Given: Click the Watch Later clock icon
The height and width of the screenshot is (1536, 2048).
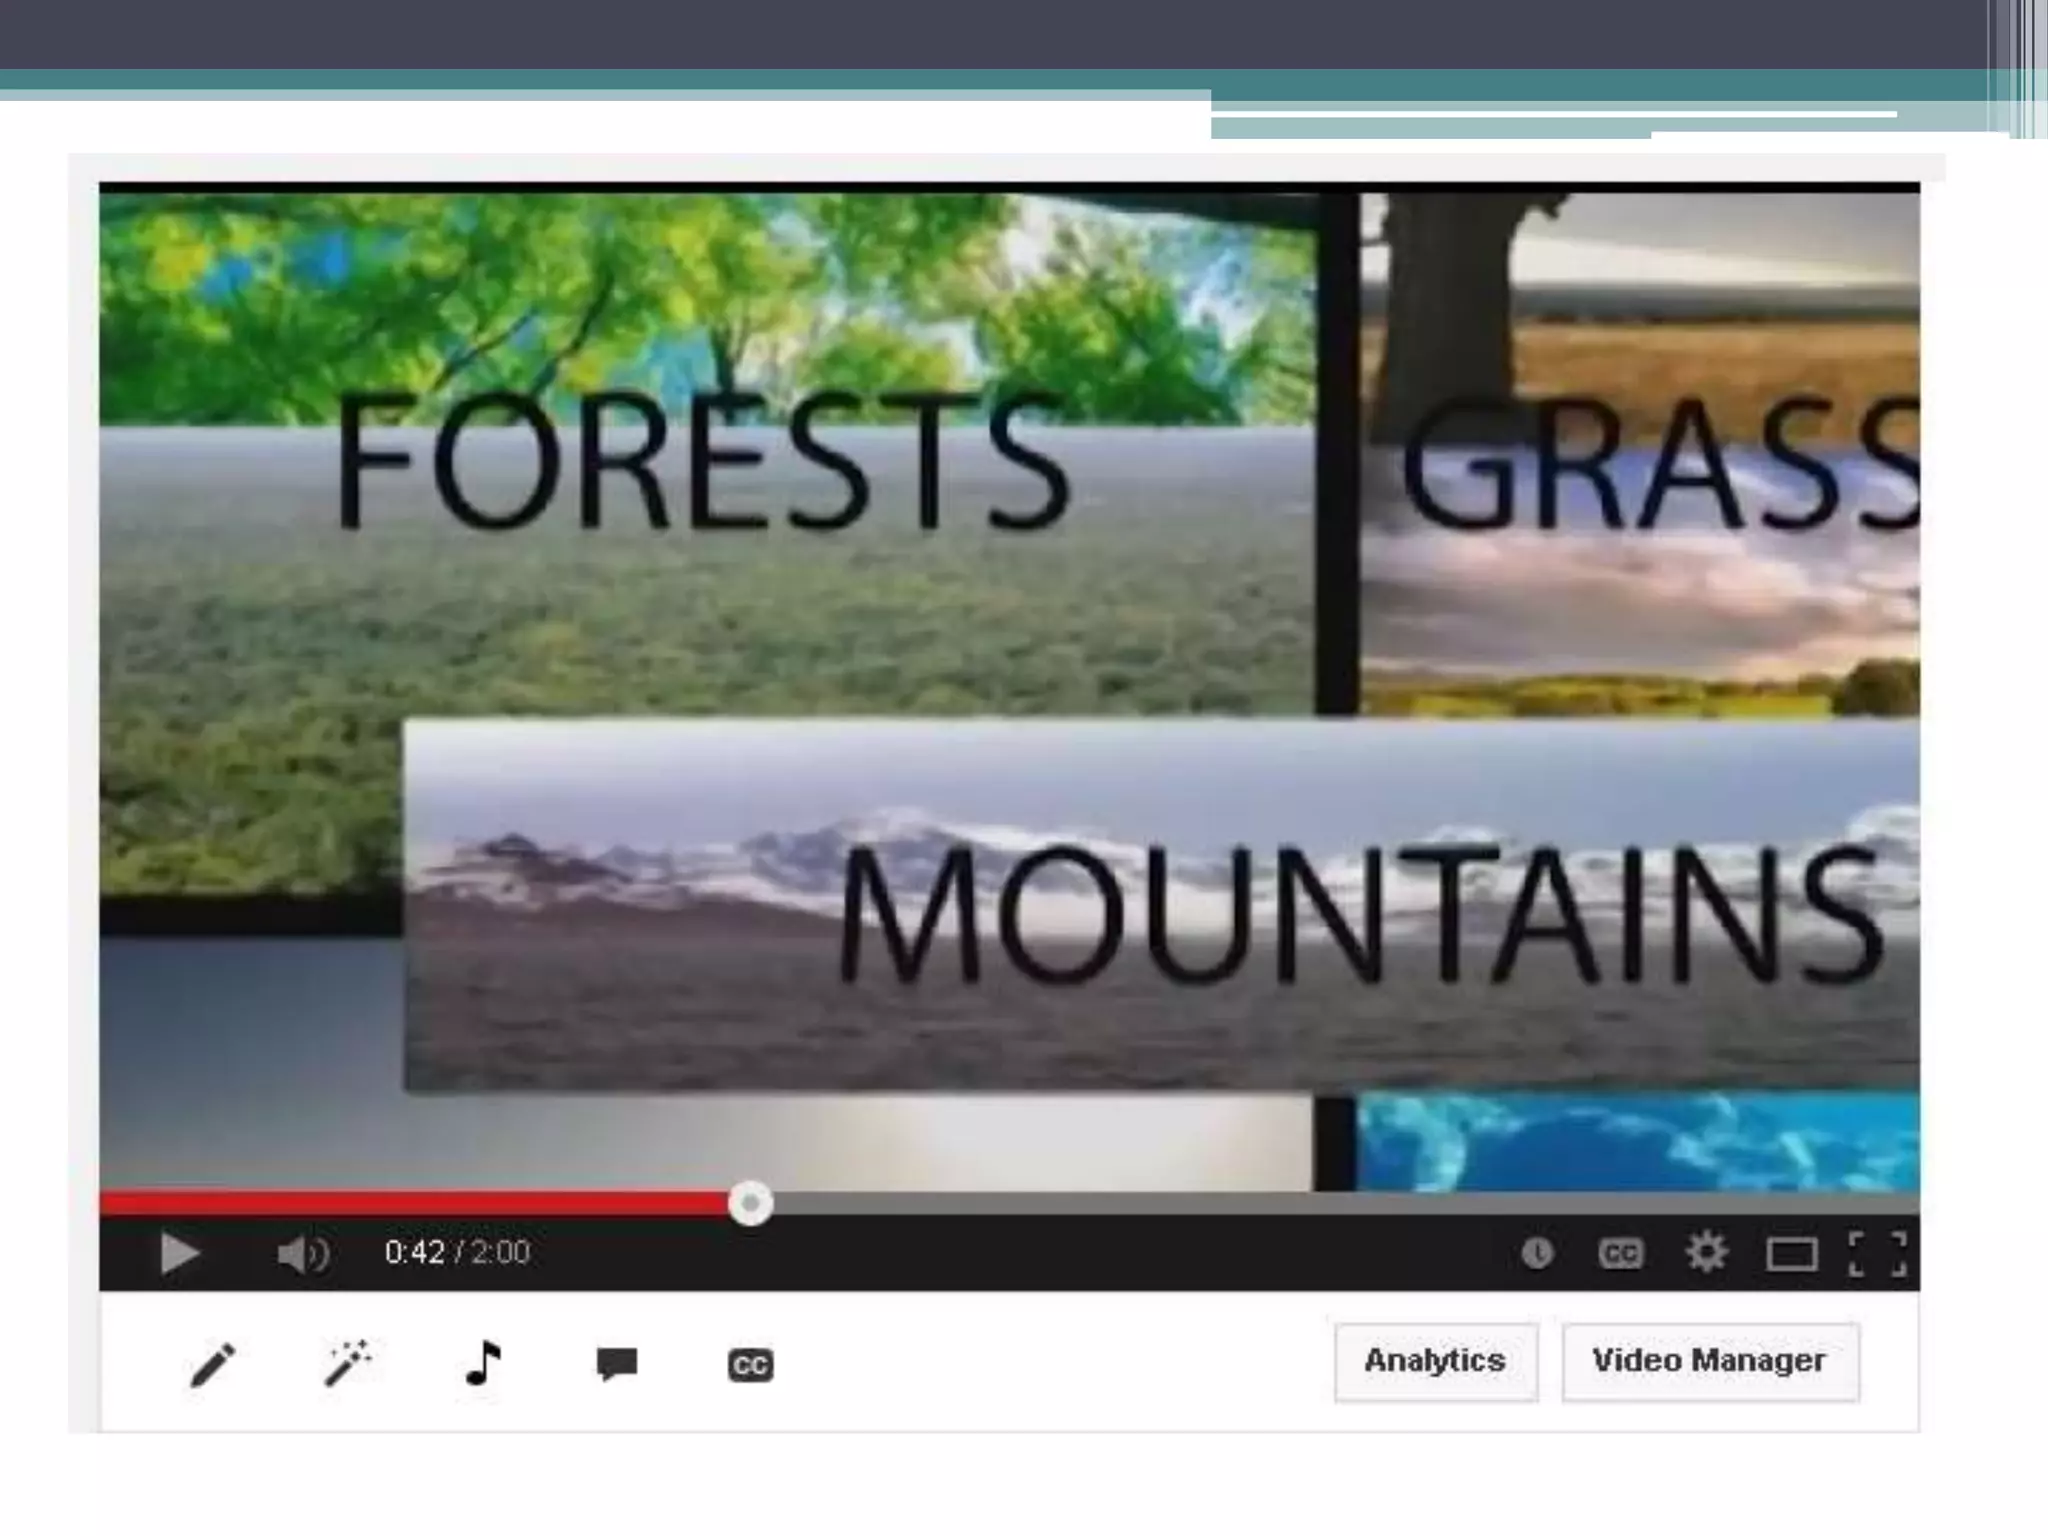Looking at the screenshot, I should [x=1537, y=1253].
